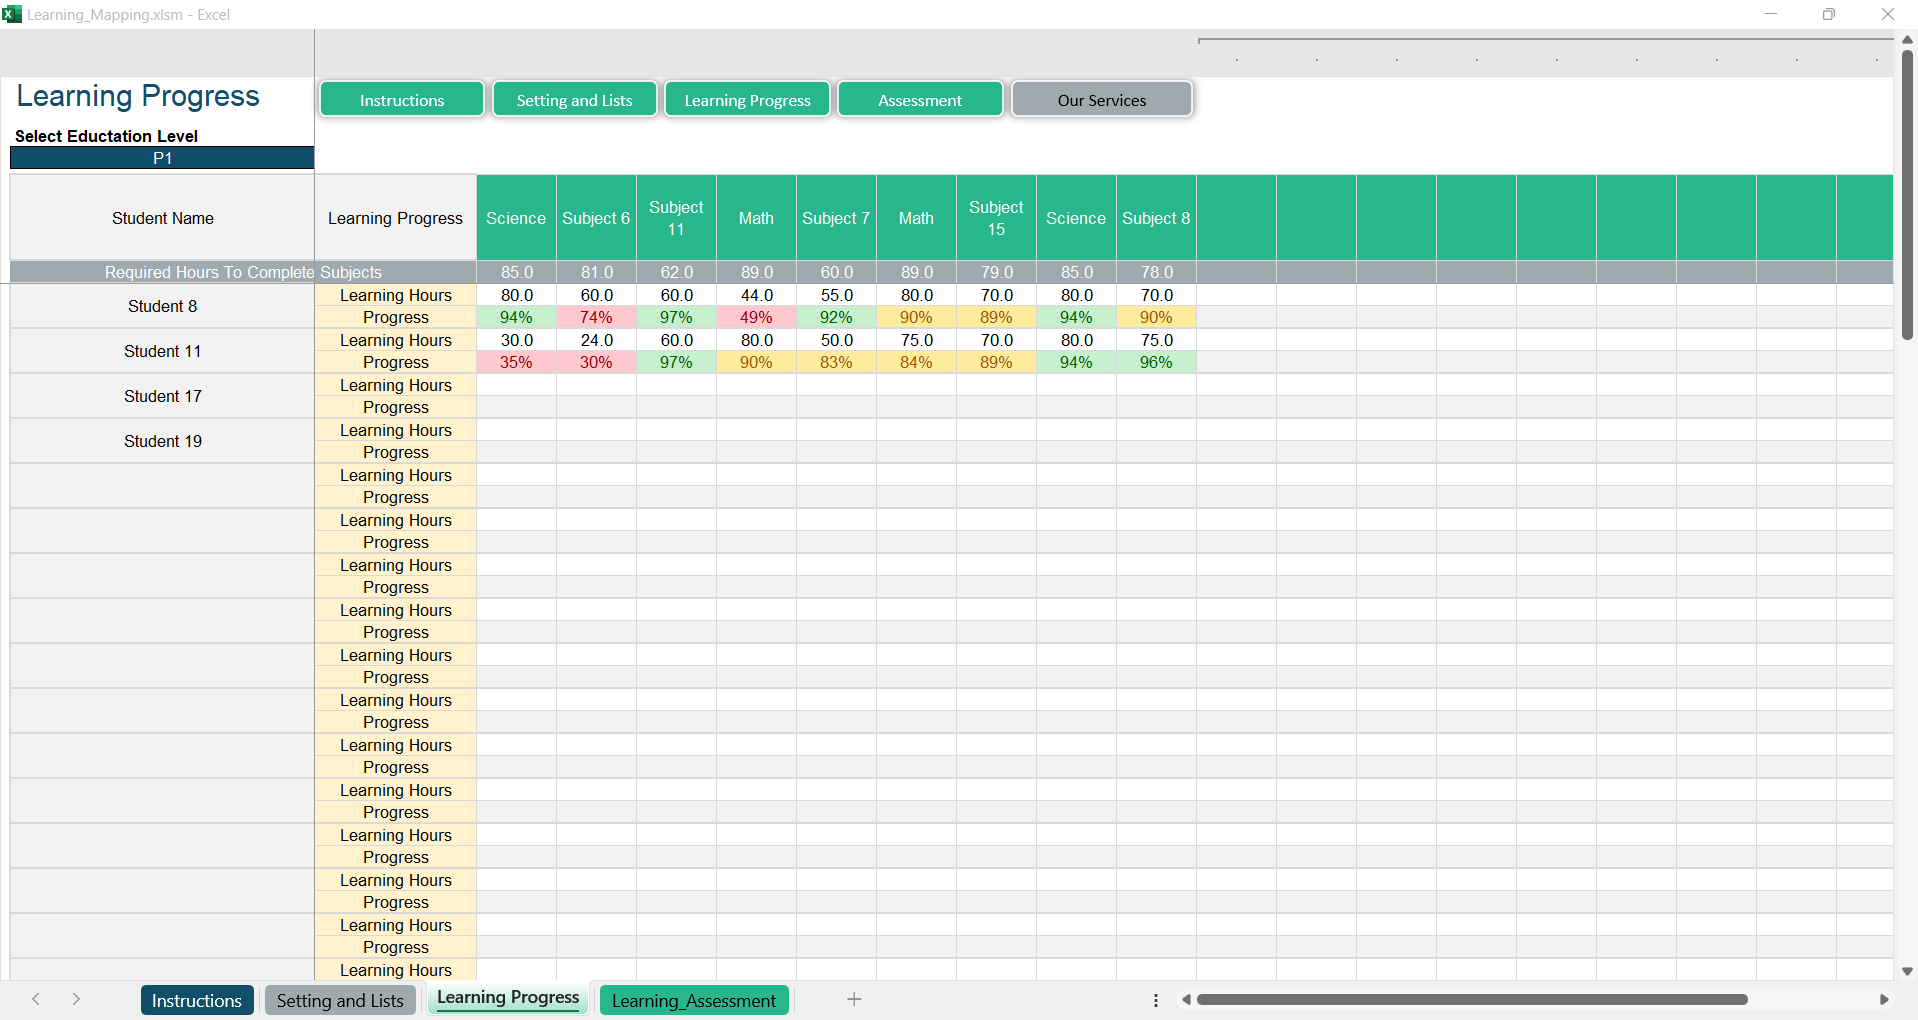Select the Student 17 name cell
This screenshot has width=1918, height=1020.
(x=162, y=396)
